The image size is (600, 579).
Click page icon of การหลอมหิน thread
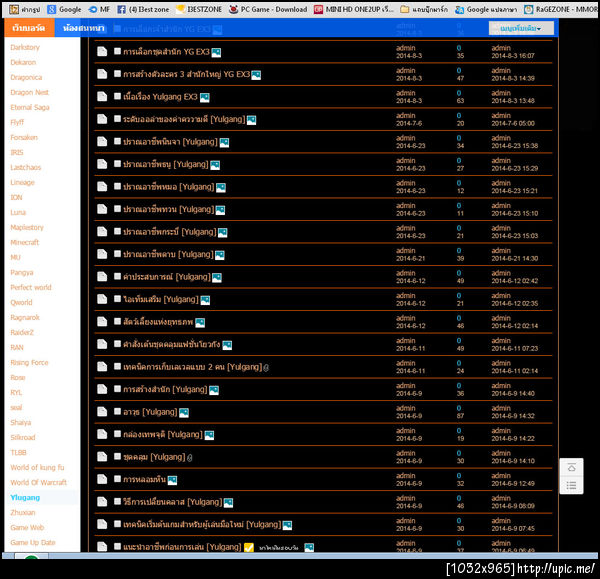pyautogui.click(x=102, y=479)
